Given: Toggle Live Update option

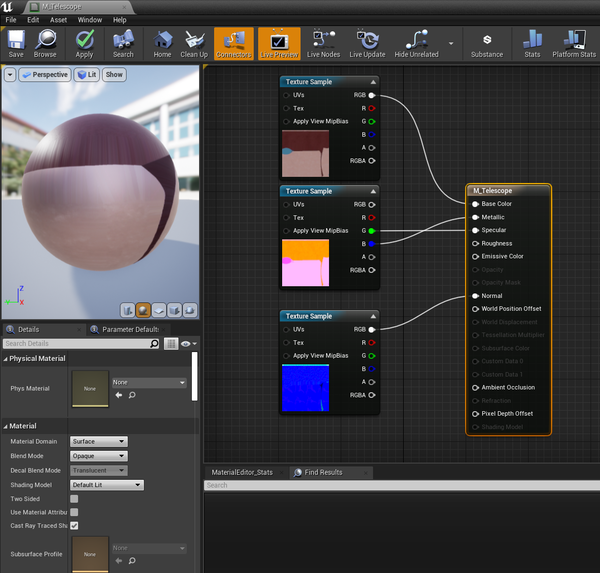Looking at the screenshot, I should (367, 44).
